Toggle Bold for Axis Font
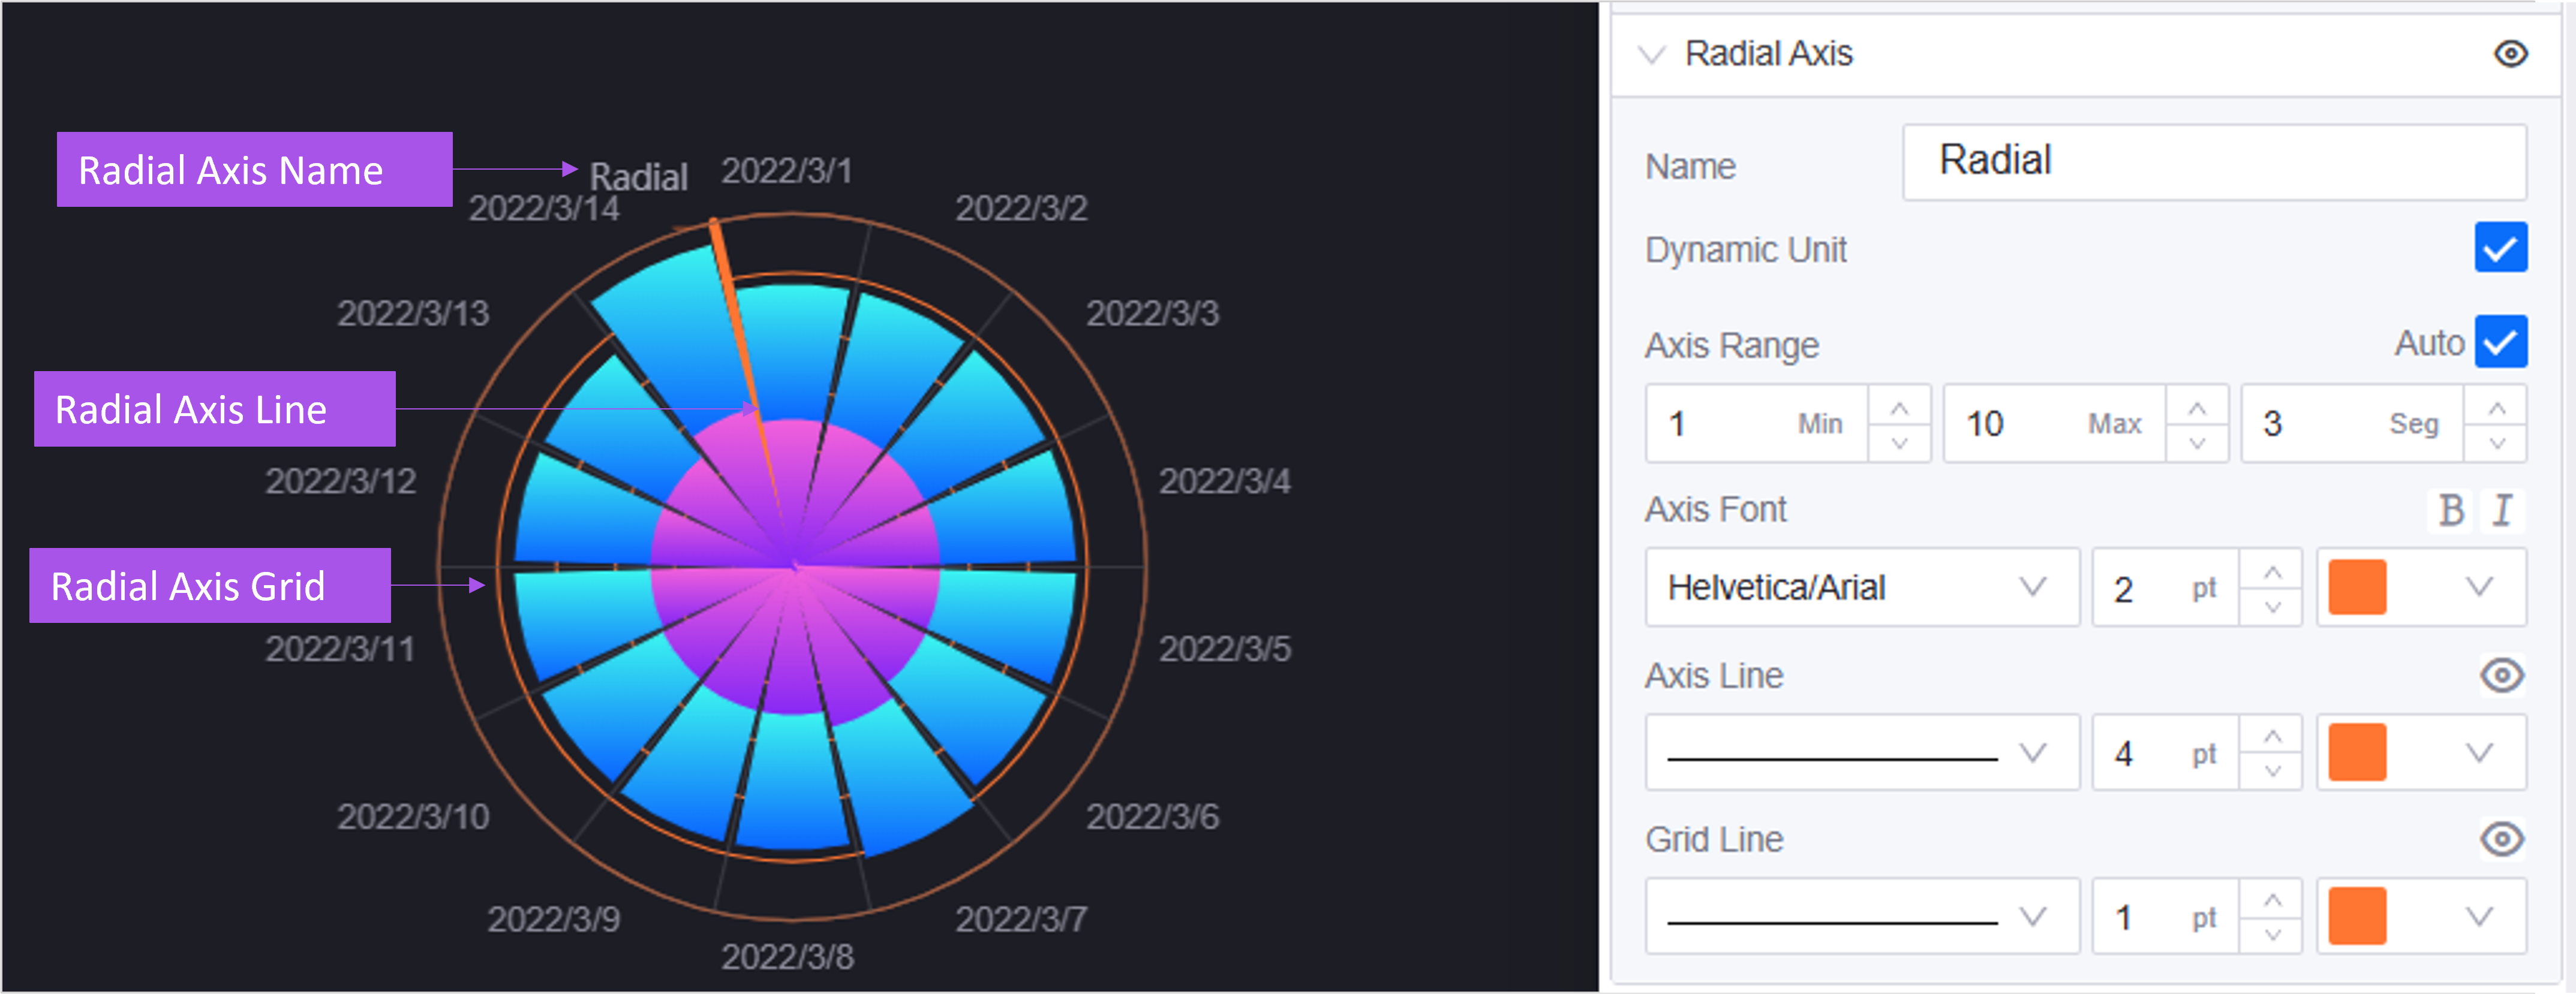Screen dimensions: 2576x994 tap(2450, 510)
